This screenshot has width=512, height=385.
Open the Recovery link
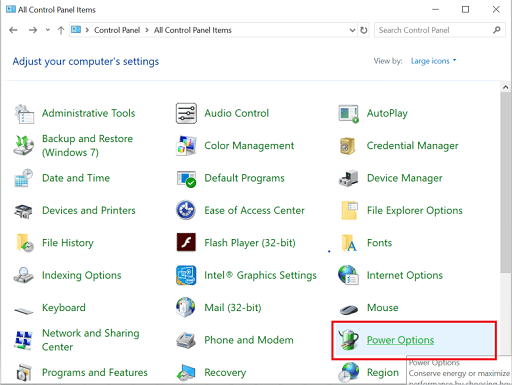click(x=225, y=372)
